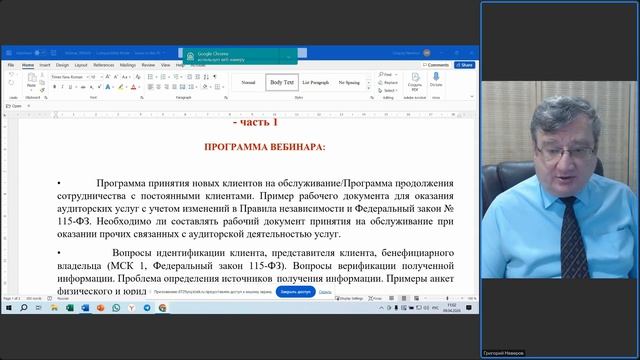Toggle Italic formatting
The height and width of the screenshot is (360, 640).
[x=62, y=87]
